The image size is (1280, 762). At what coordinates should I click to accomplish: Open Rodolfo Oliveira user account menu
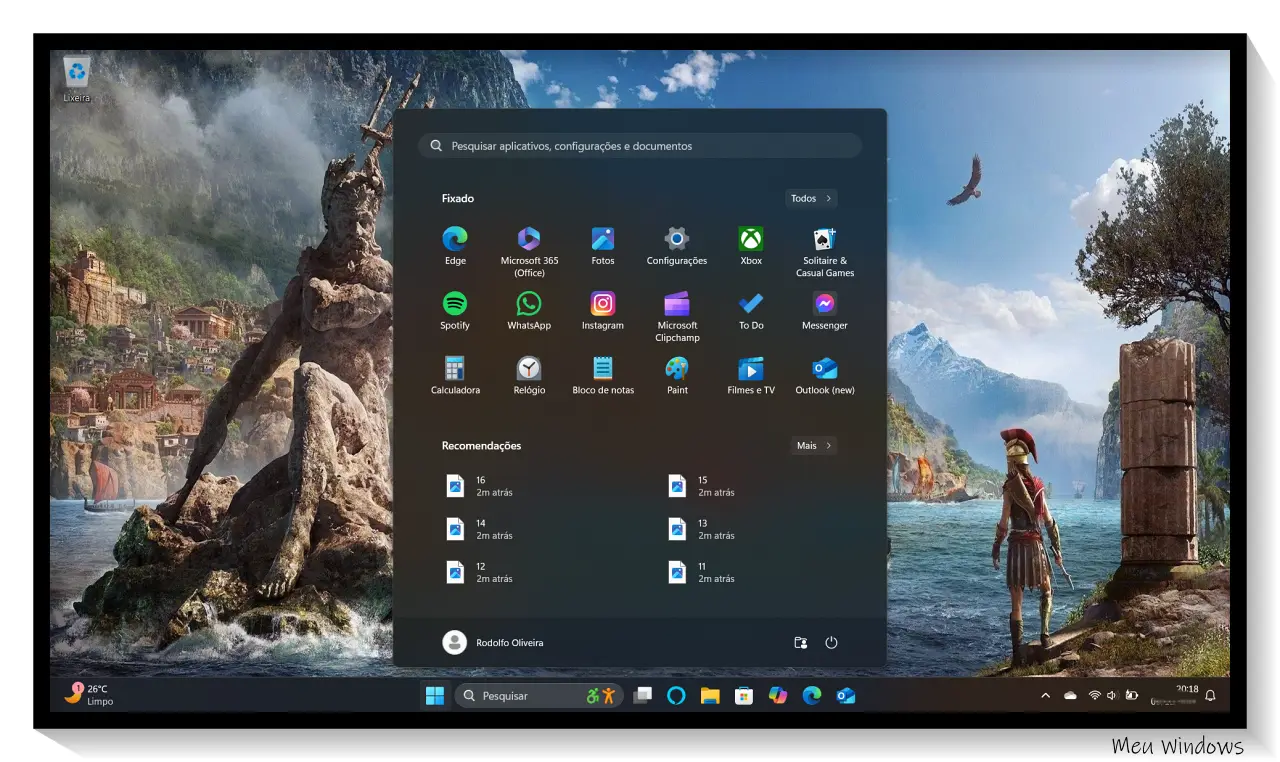tap(494, 643)
